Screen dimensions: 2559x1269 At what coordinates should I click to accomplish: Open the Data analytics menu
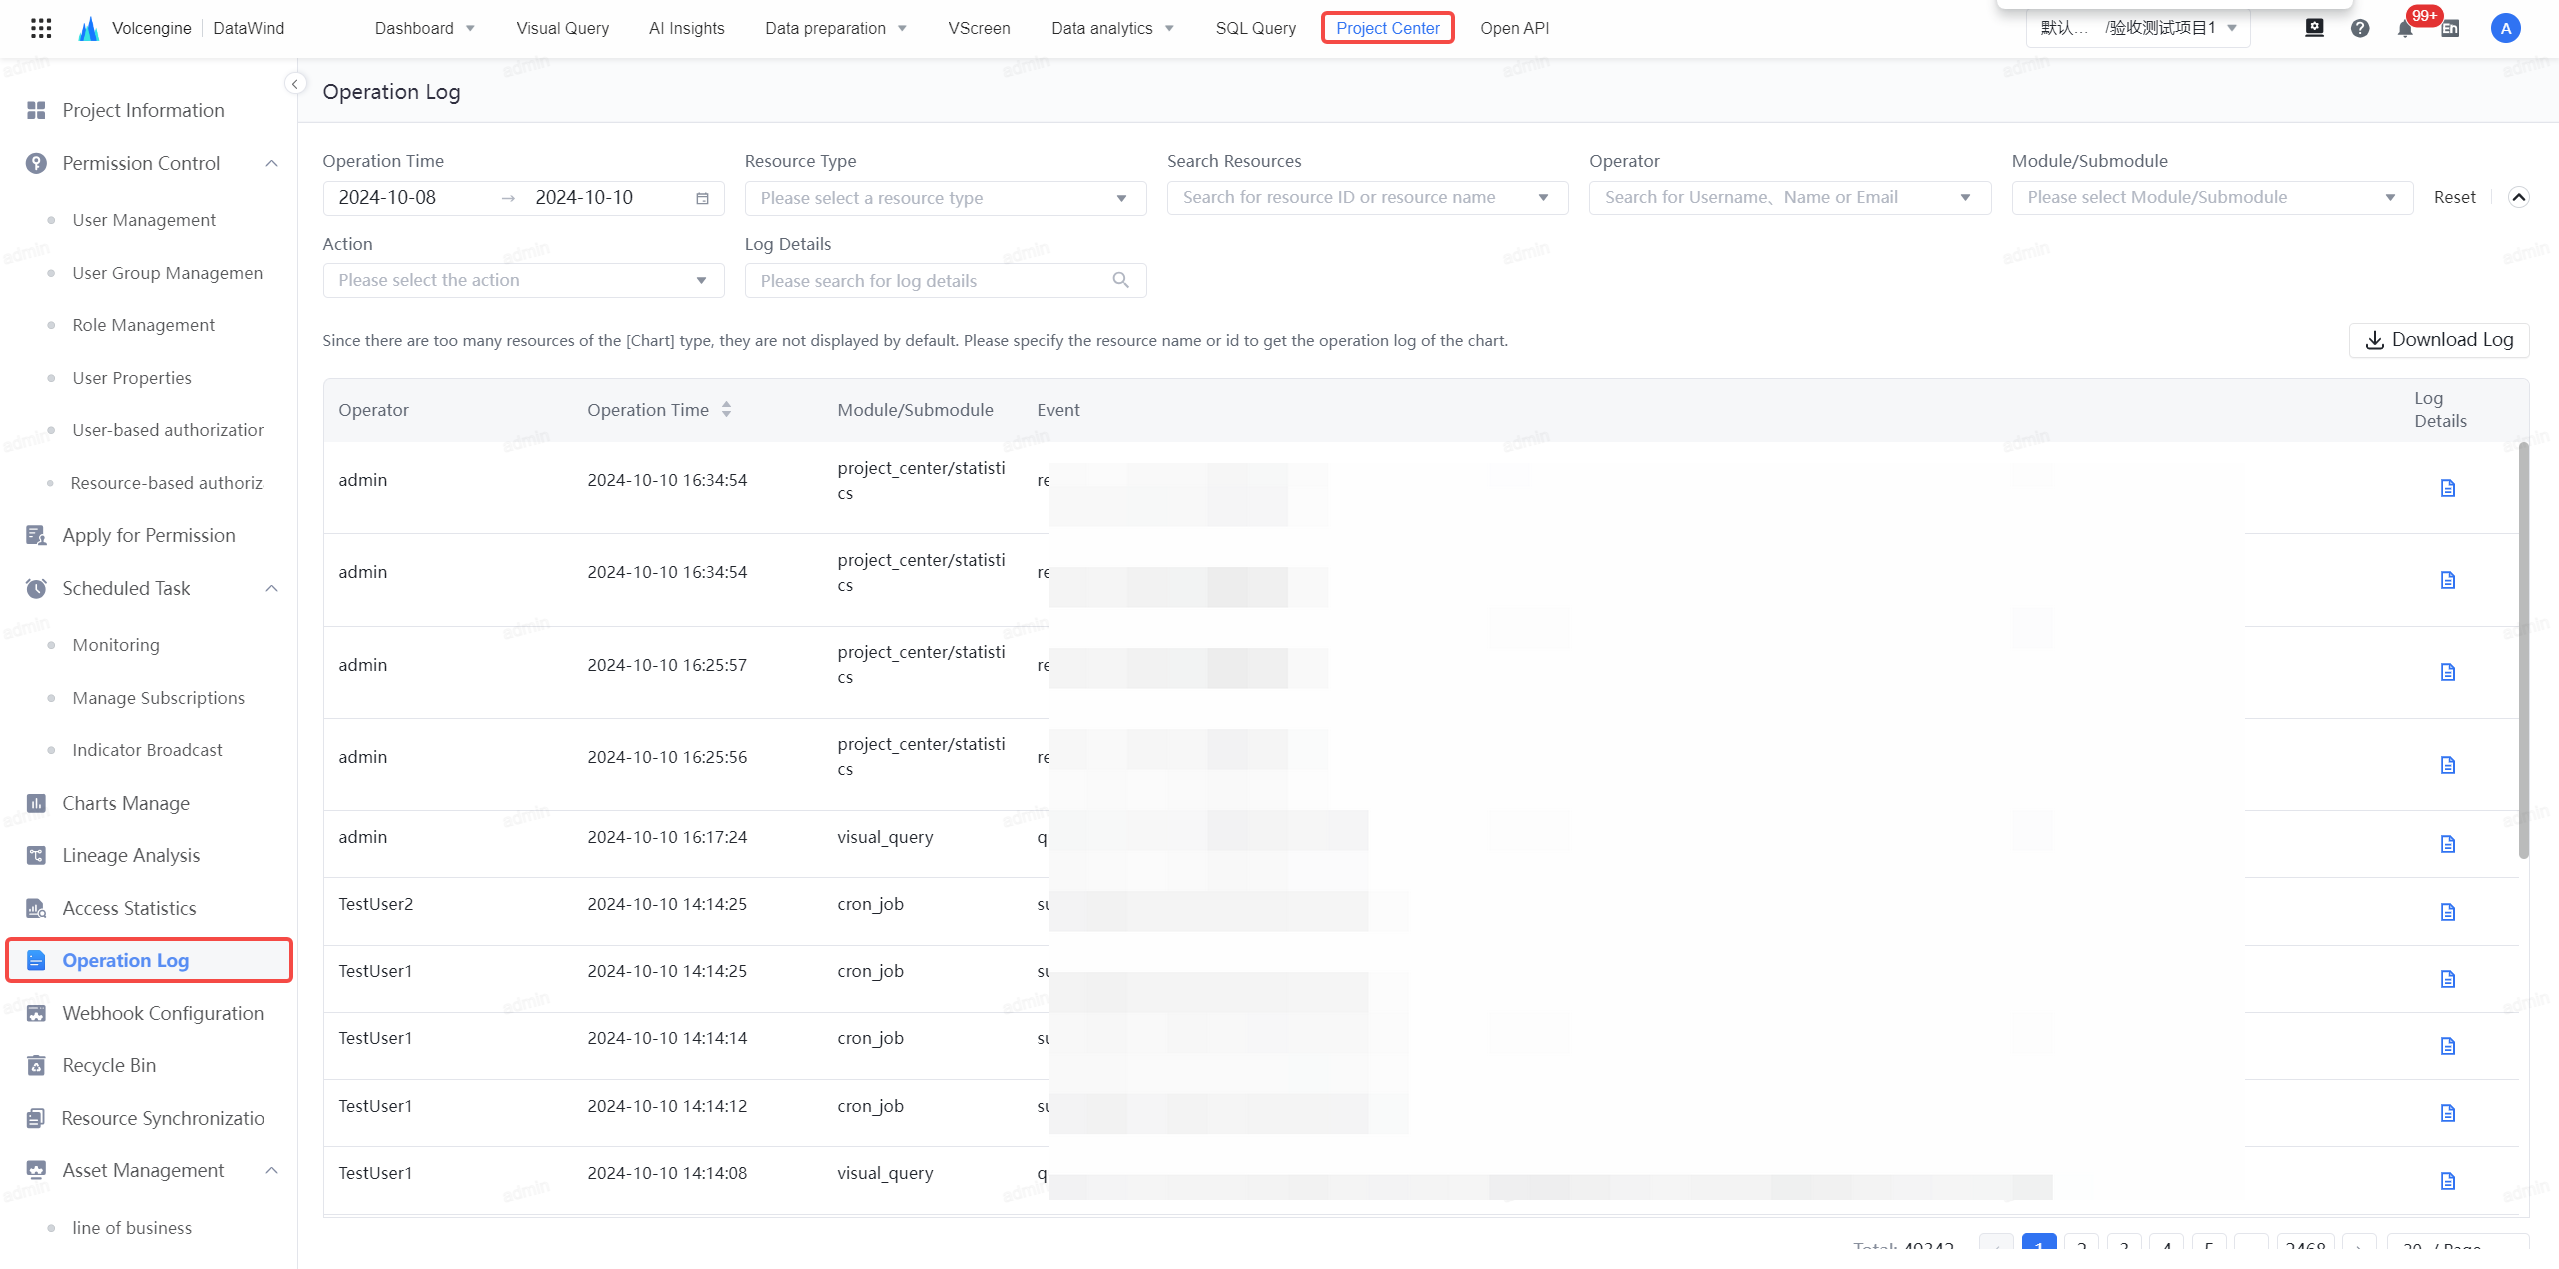1112,28
